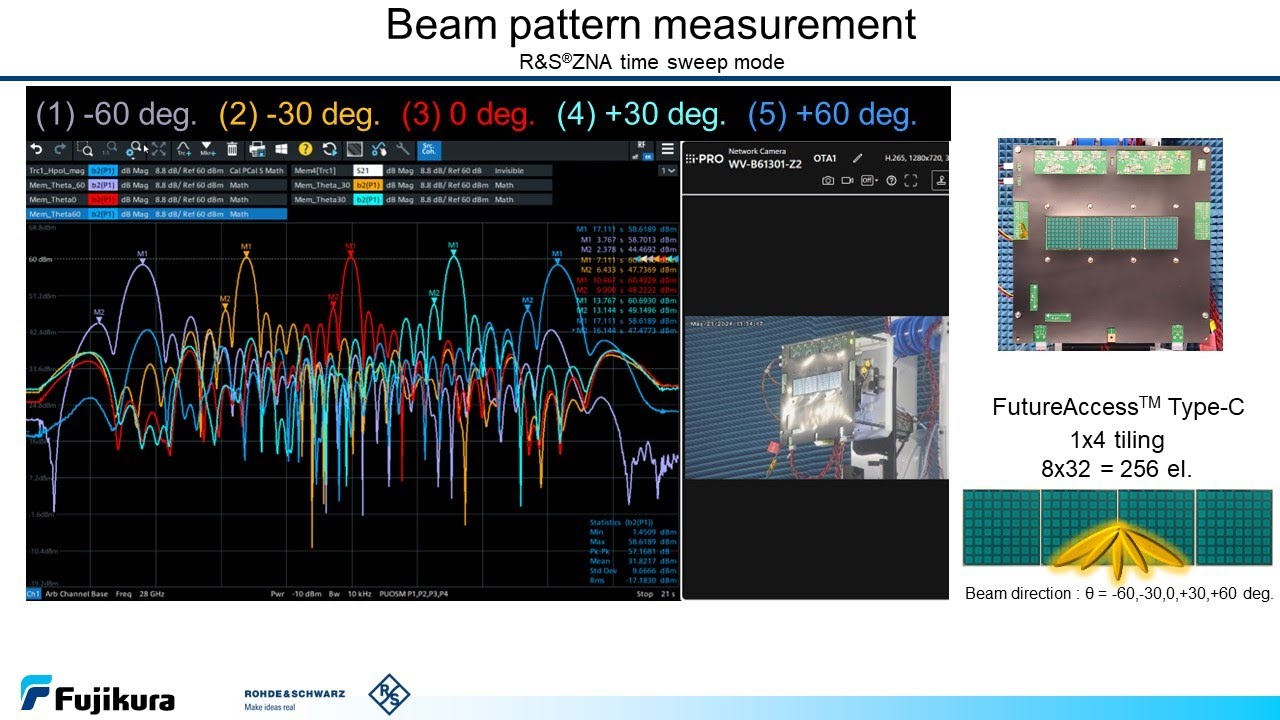Select the highlighted Mem_Theta60 trace row
Viewport: 1280px width, 720px height.
[157, 214]
